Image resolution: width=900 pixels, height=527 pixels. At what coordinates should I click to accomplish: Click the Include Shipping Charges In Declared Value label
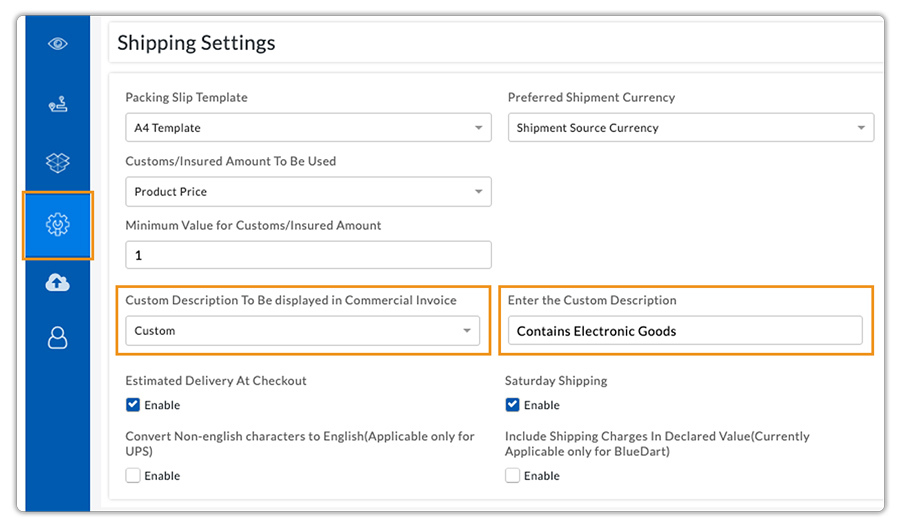point(657,444)
